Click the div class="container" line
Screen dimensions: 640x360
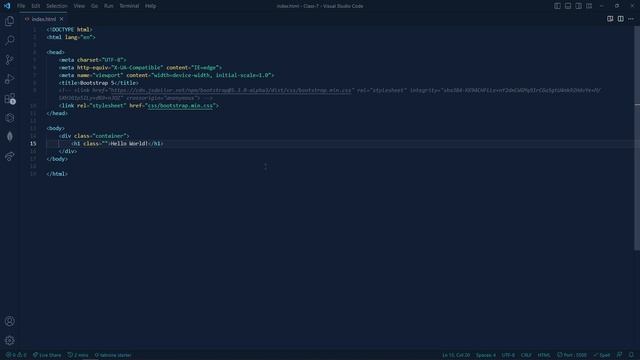coord(94,136)
